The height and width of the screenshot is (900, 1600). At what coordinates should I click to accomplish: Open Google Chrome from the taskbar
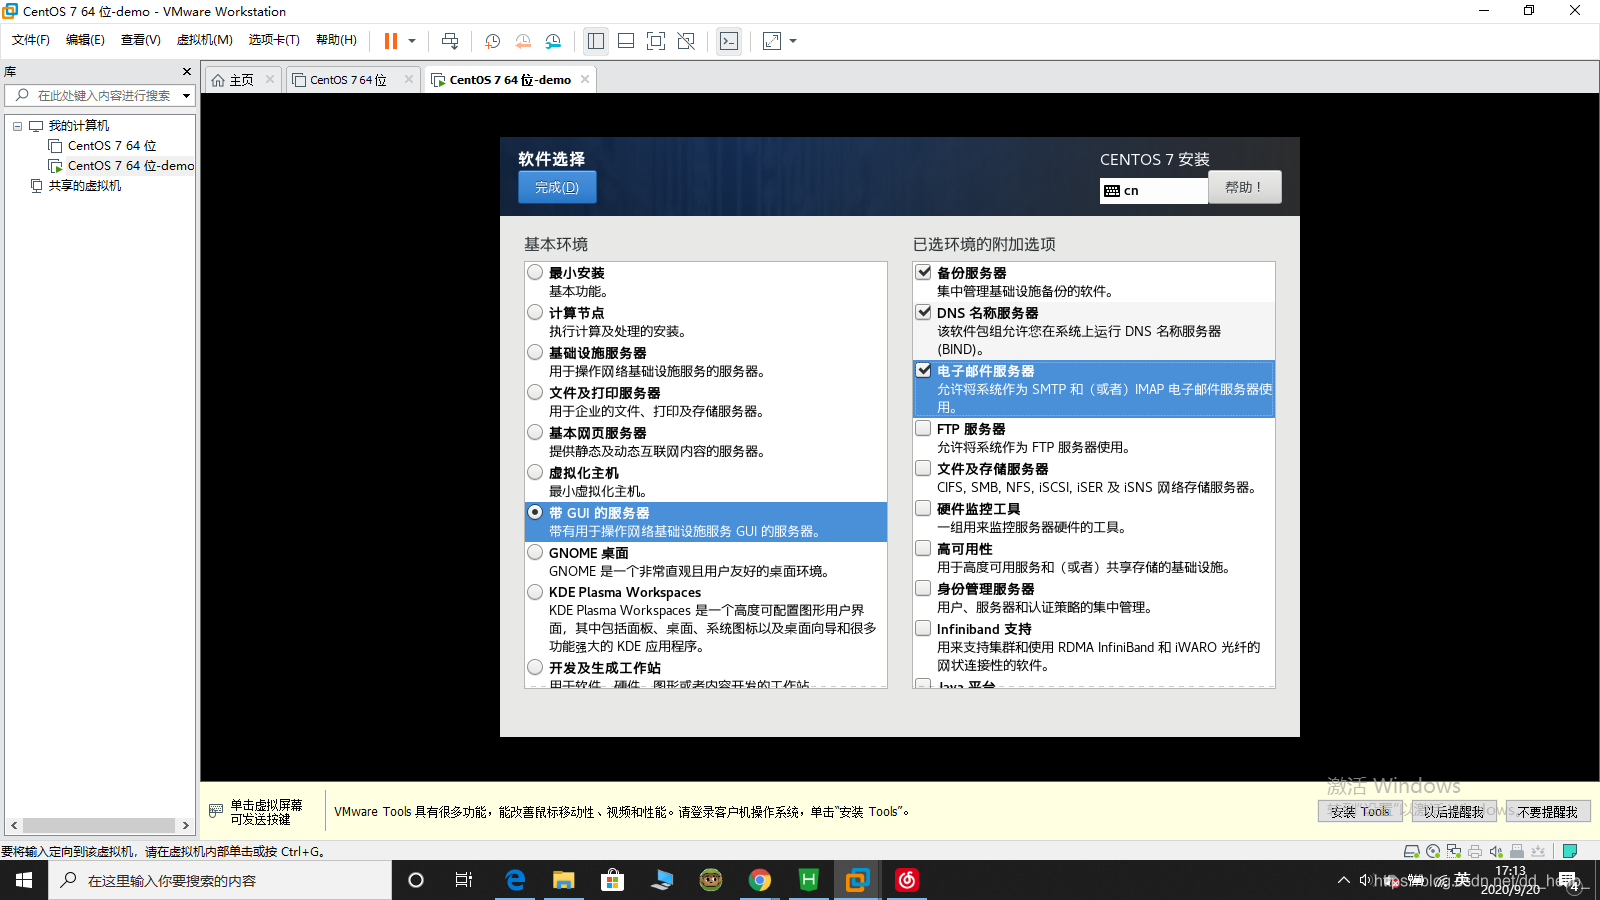point(760,880)
